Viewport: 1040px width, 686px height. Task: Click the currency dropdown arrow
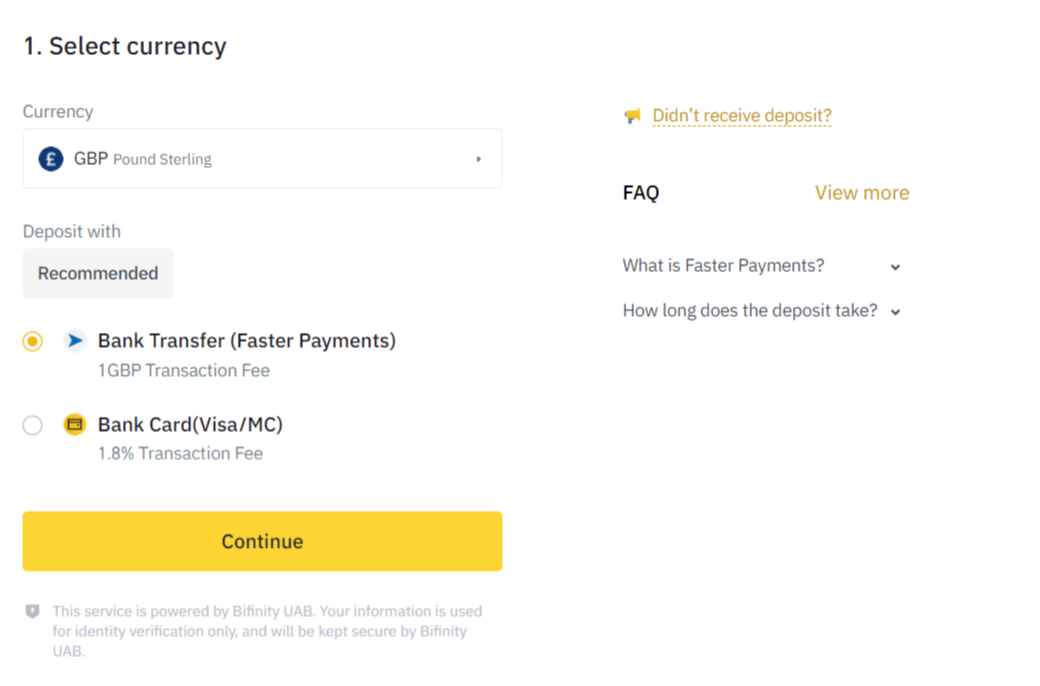(x=478, y=159)
